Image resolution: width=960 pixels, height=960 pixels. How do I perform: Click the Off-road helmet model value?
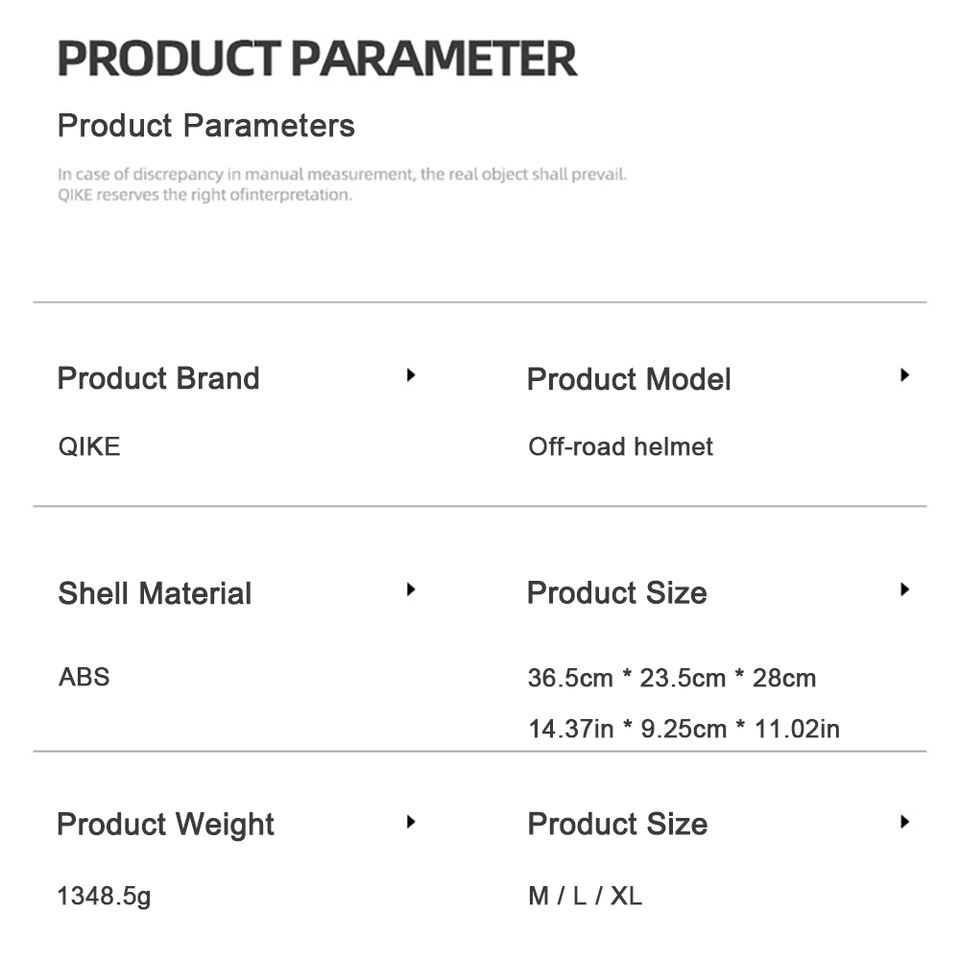(x=620, y=446)
